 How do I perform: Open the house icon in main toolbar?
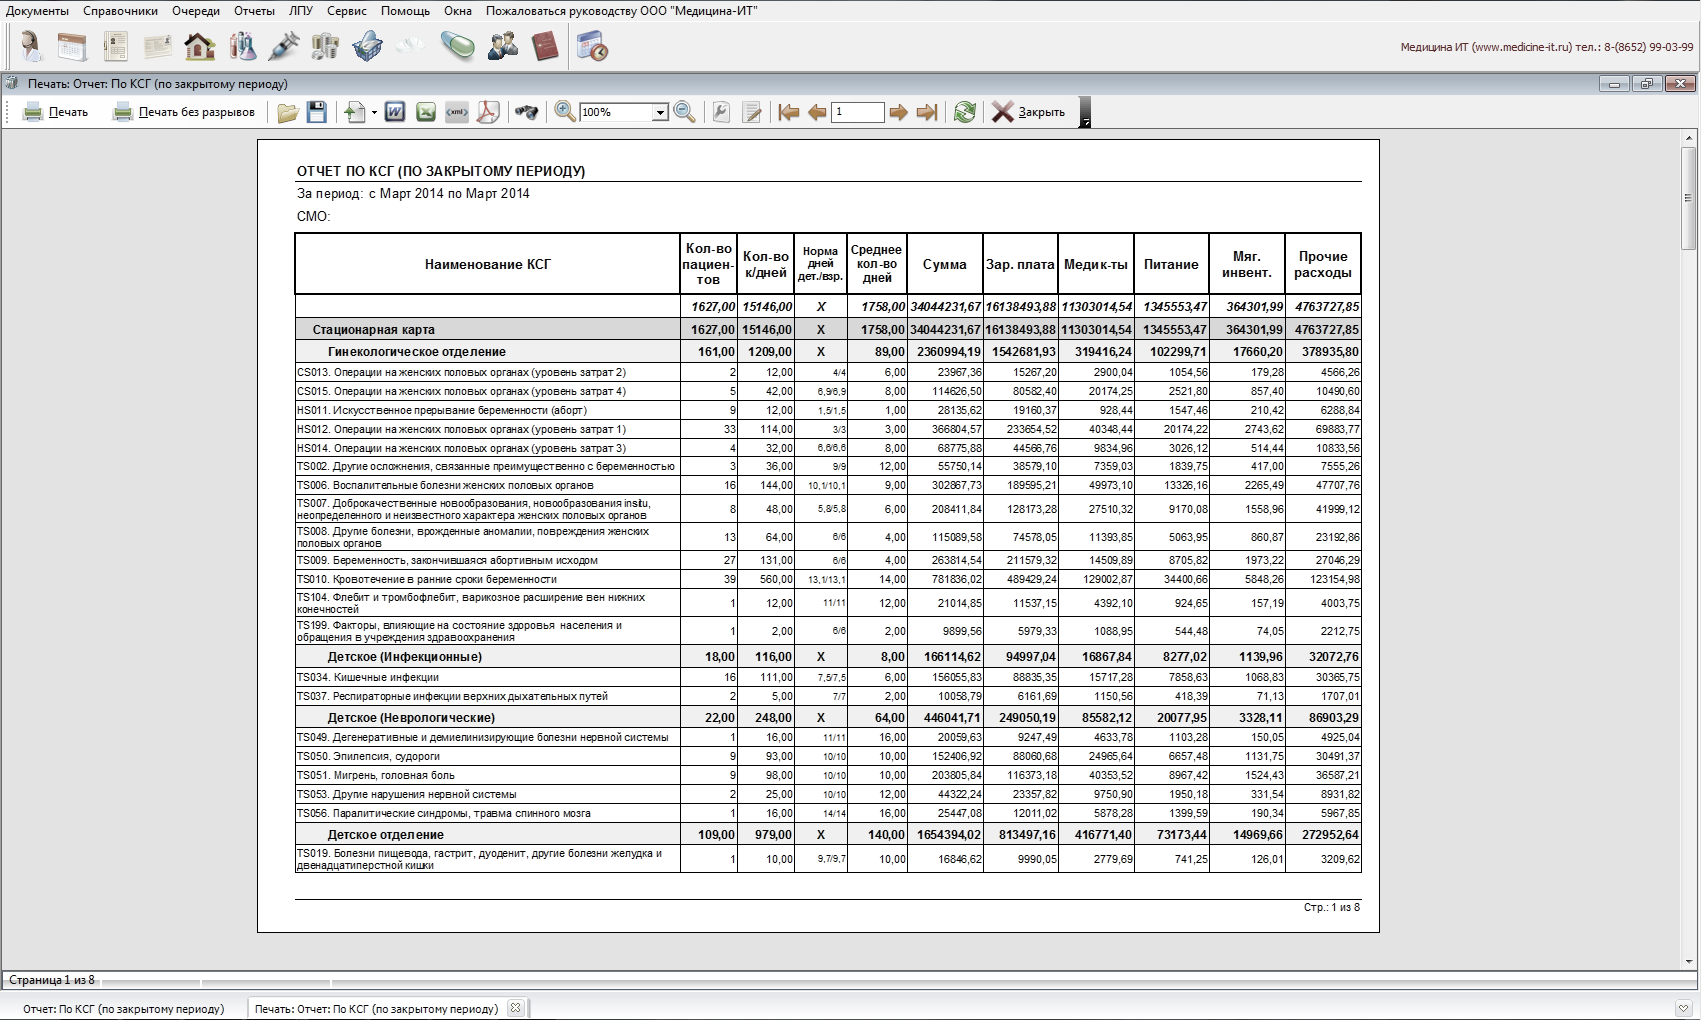coord(200,46)
